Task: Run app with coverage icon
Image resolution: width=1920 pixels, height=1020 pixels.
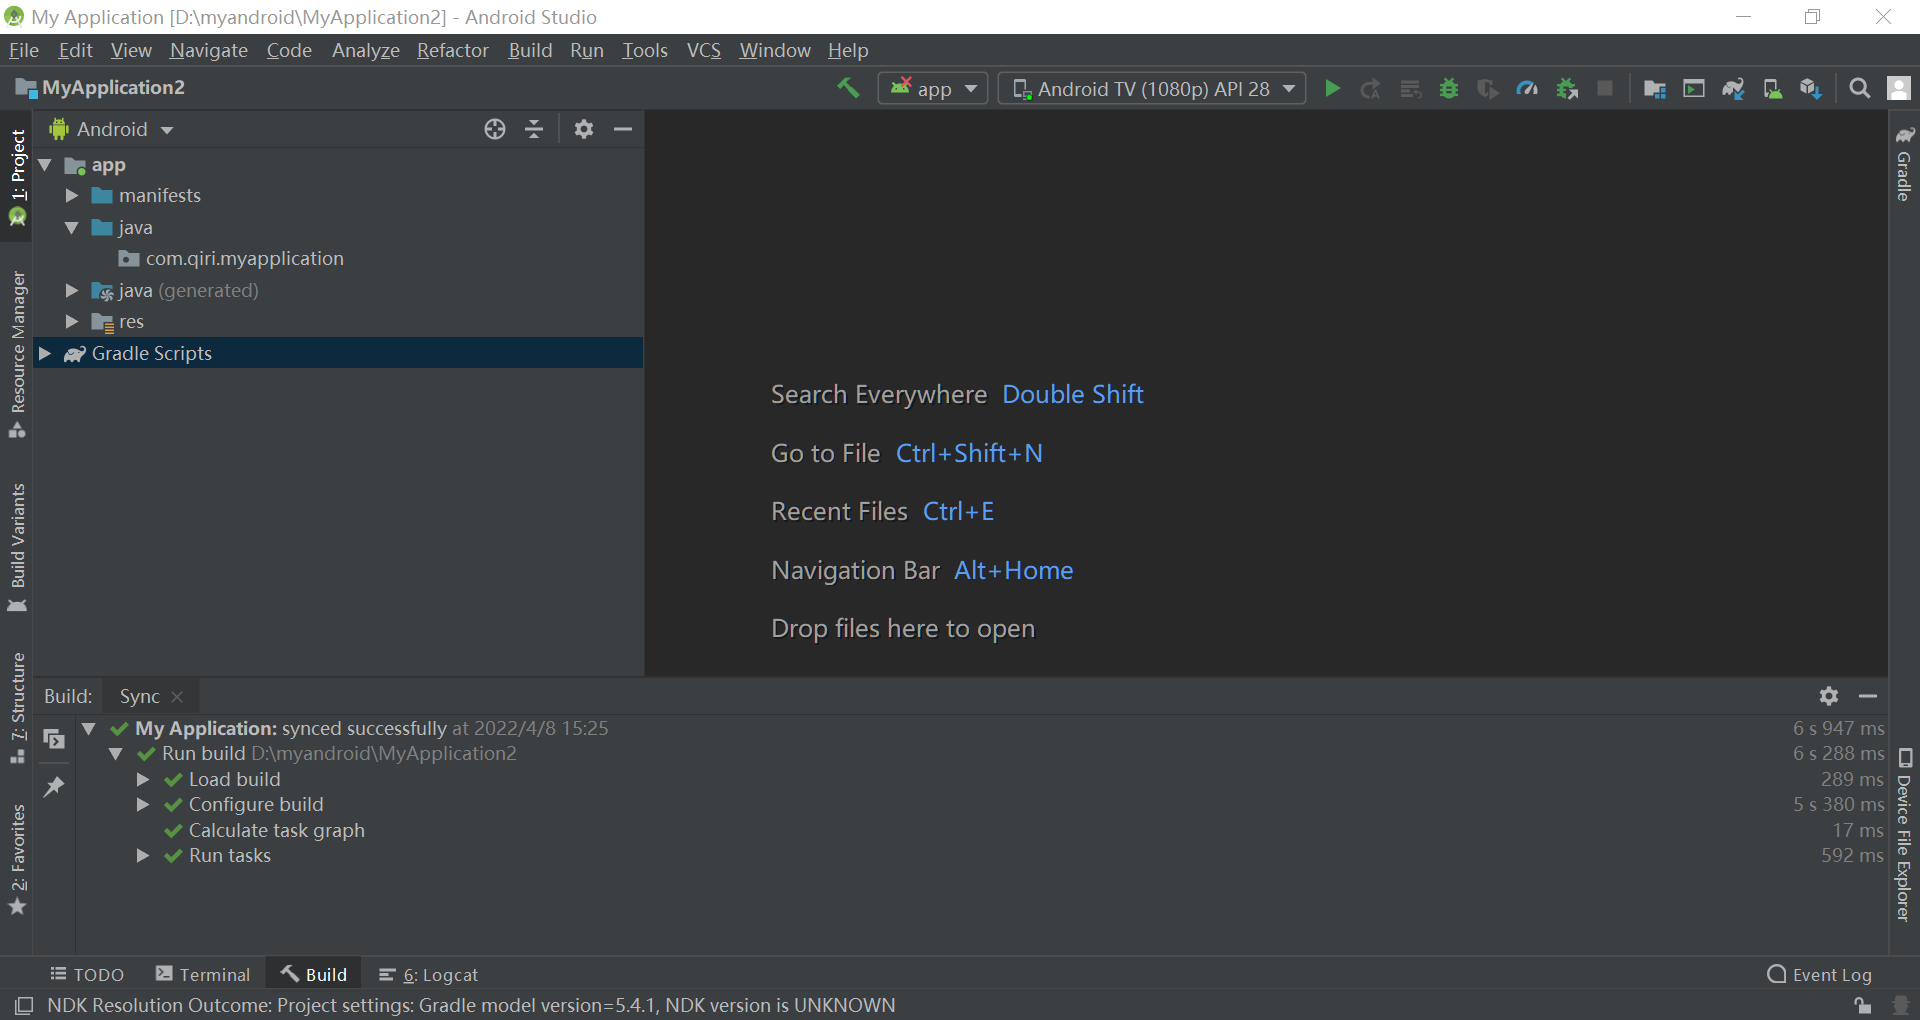Action: pos(1488,88)
